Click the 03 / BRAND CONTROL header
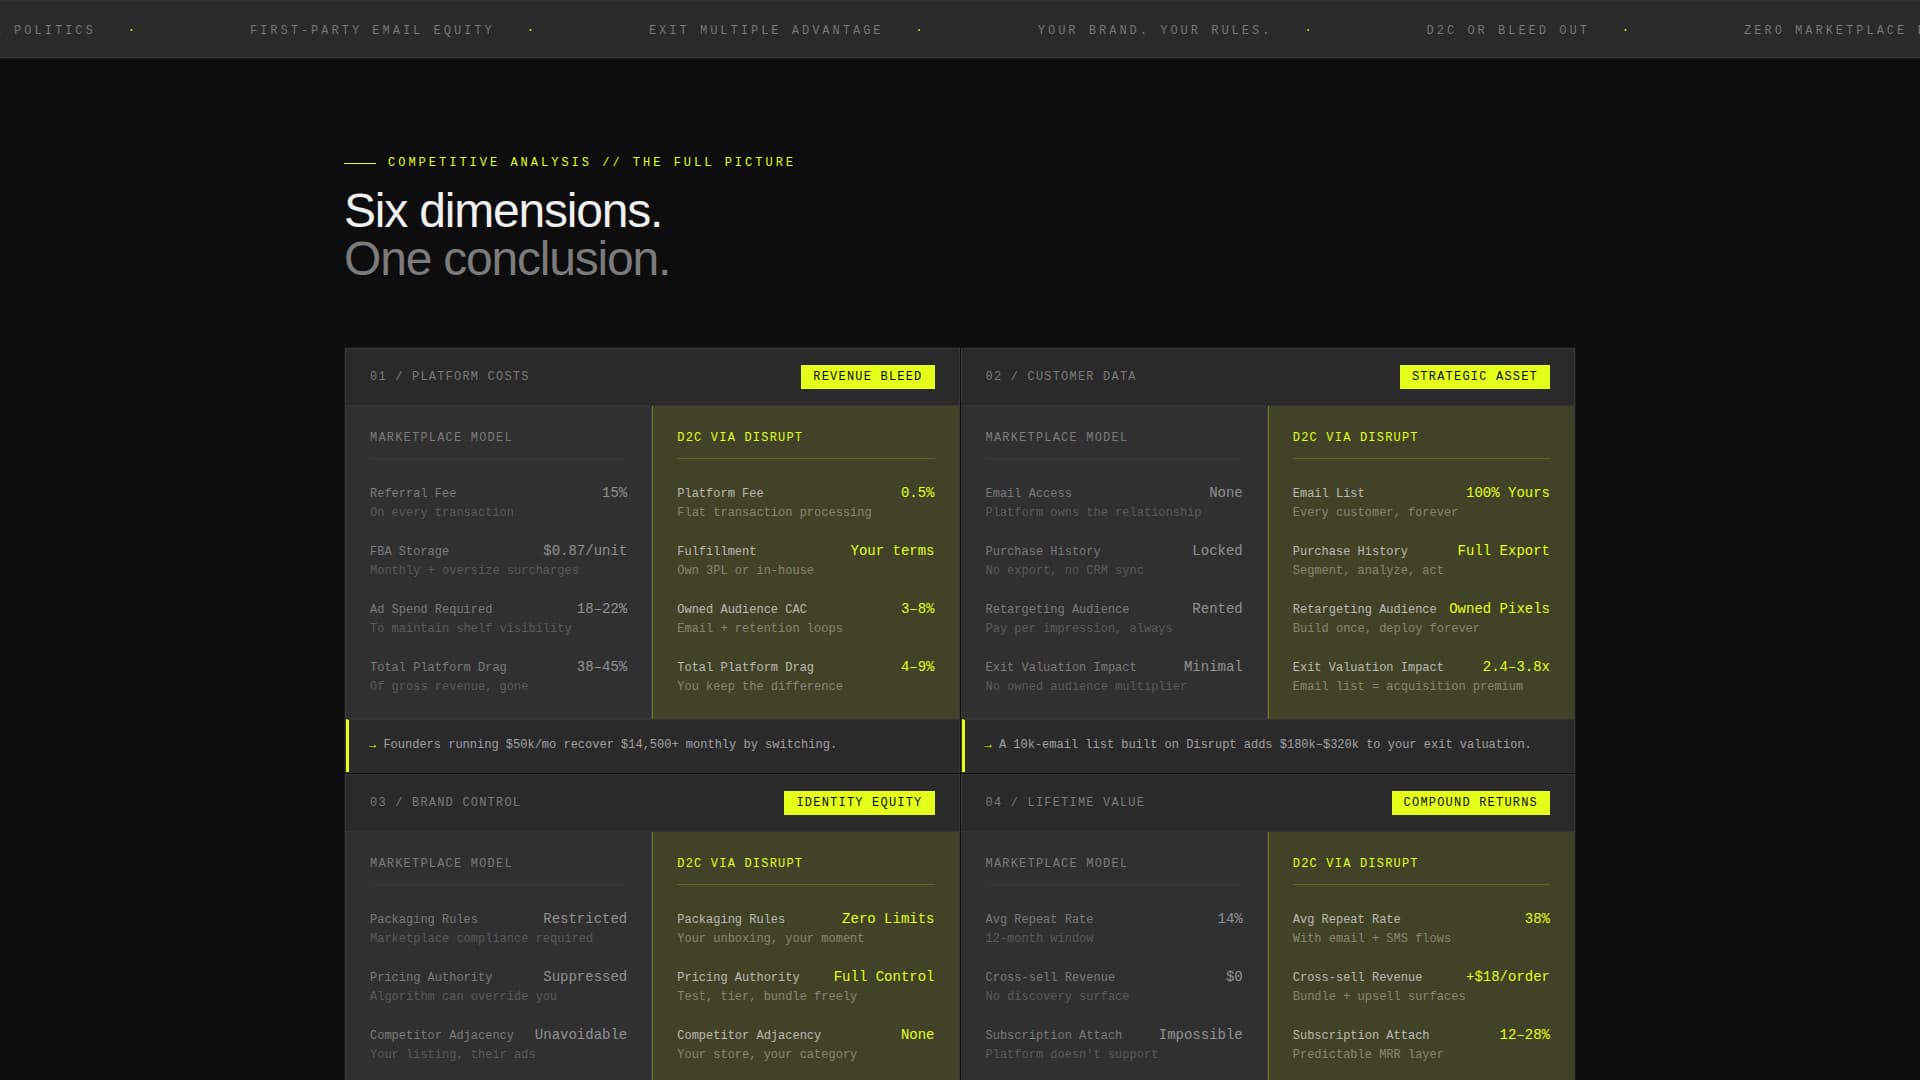 [445, 802]
